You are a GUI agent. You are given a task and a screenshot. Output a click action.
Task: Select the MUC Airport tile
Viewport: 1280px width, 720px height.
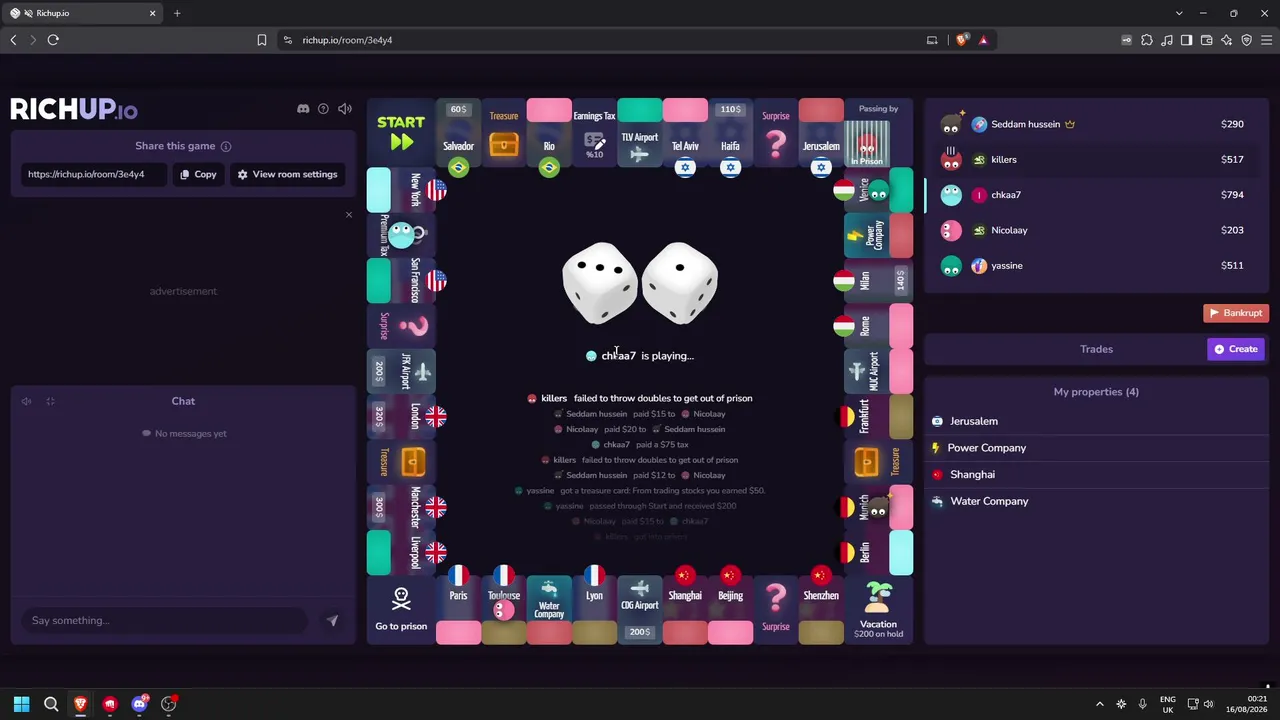click(x=879, y=371)
